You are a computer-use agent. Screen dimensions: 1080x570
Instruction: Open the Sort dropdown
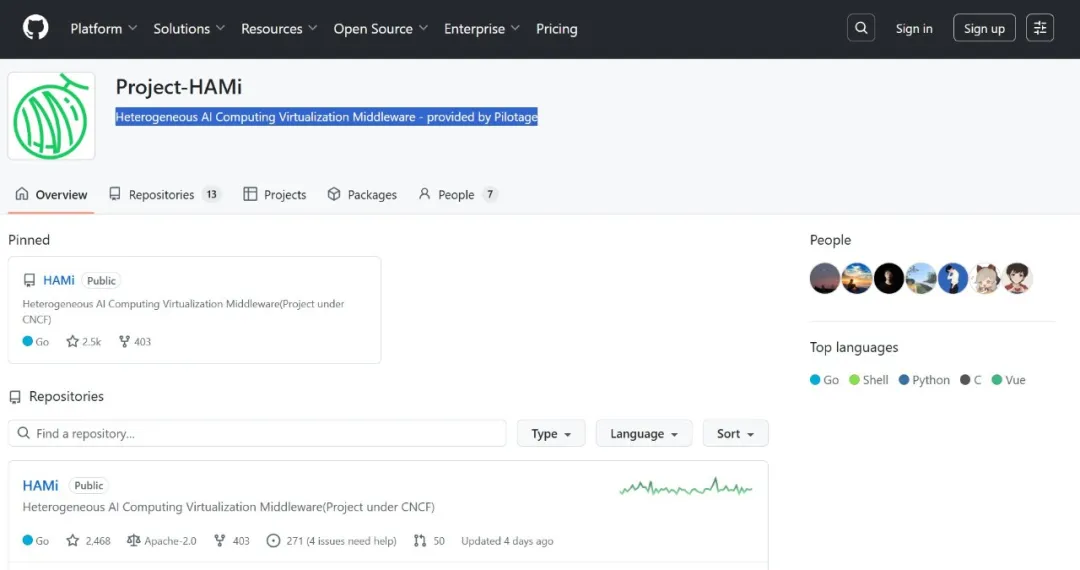[735, 434]
